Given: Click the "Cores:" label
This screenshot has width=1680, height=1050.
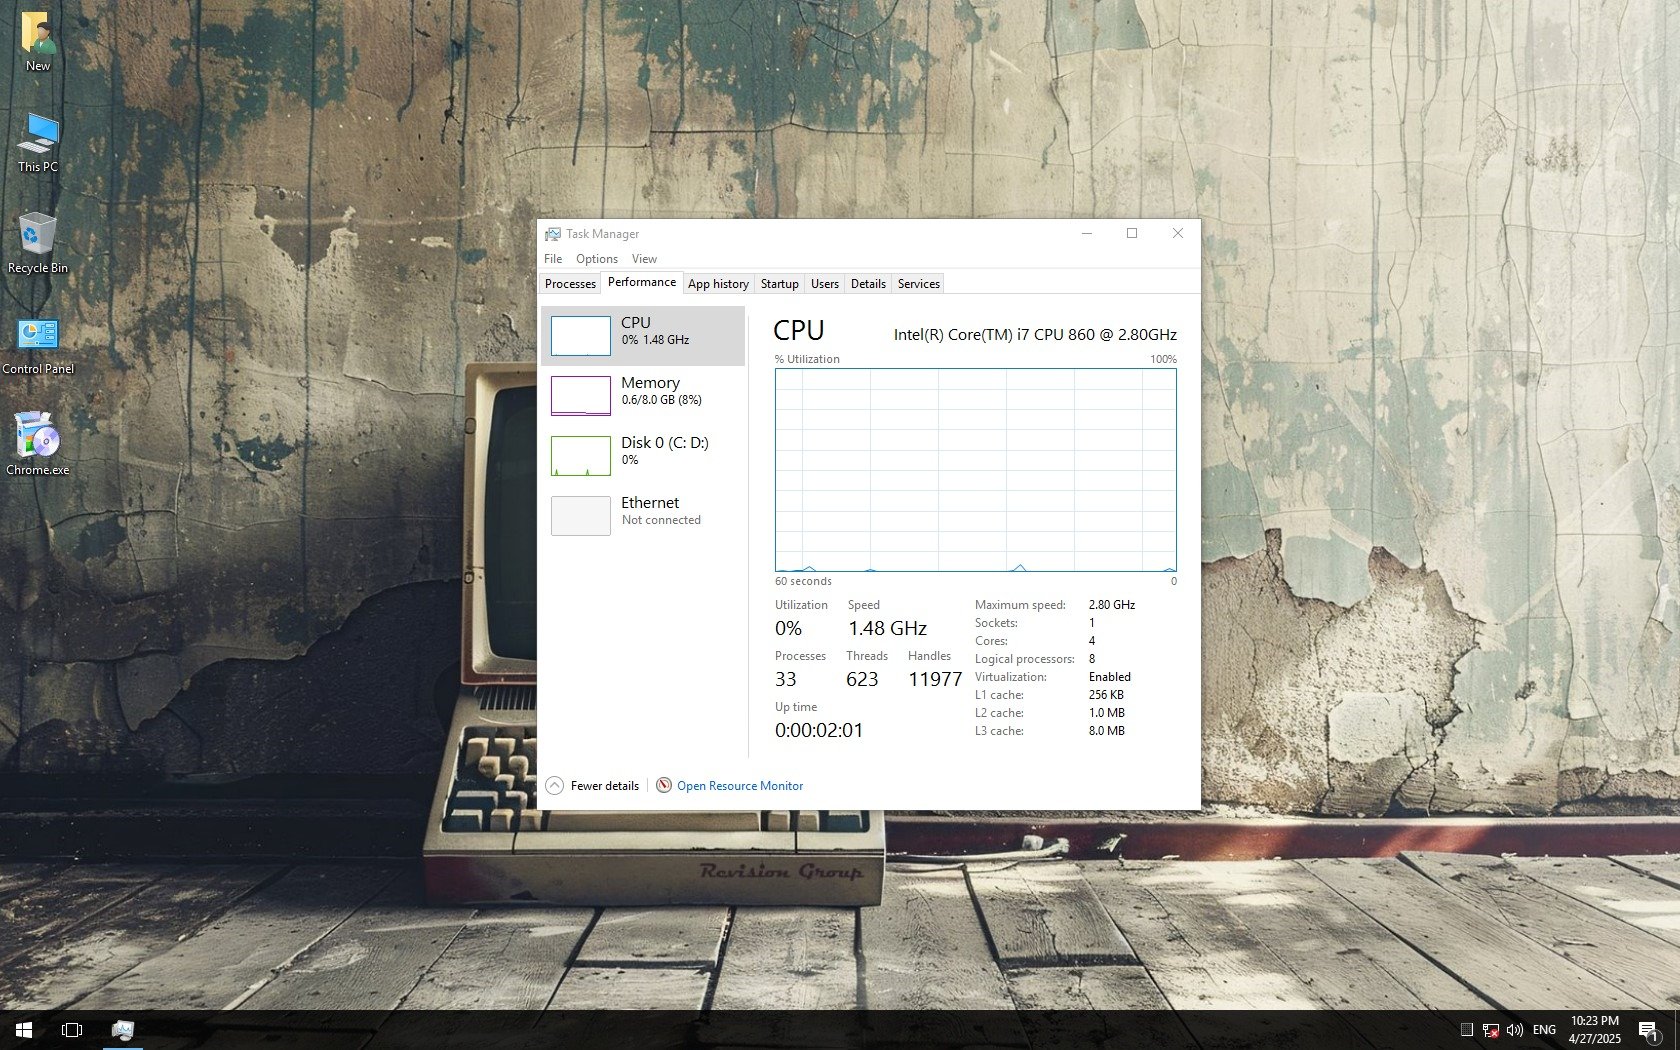Looking at the screenshot, I should [x=991, y=641].
